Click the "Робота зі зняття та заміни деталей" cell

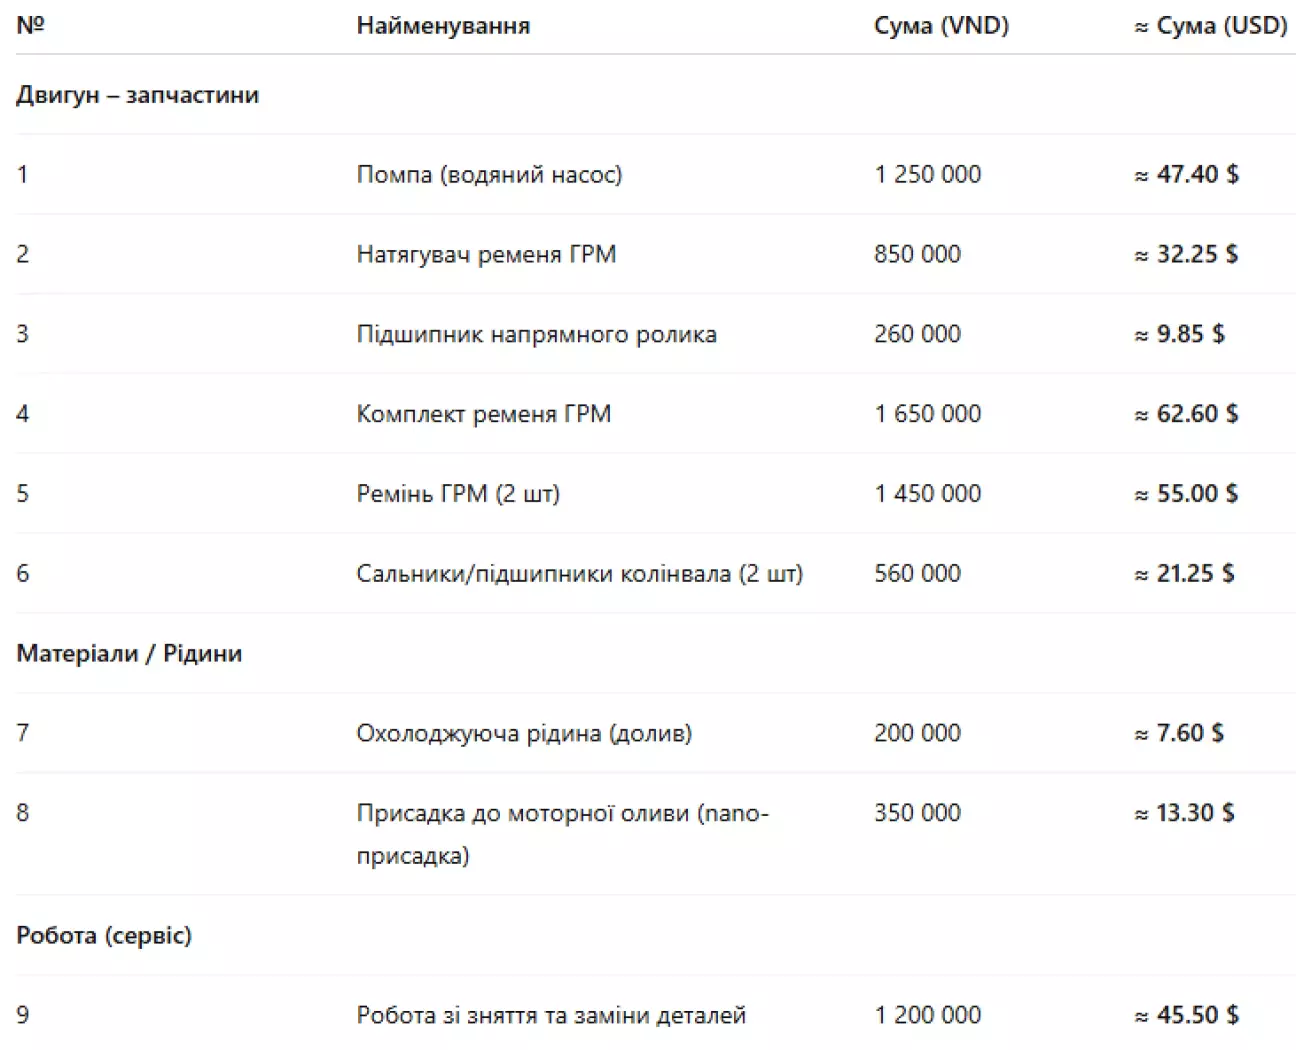(551, 1016)
